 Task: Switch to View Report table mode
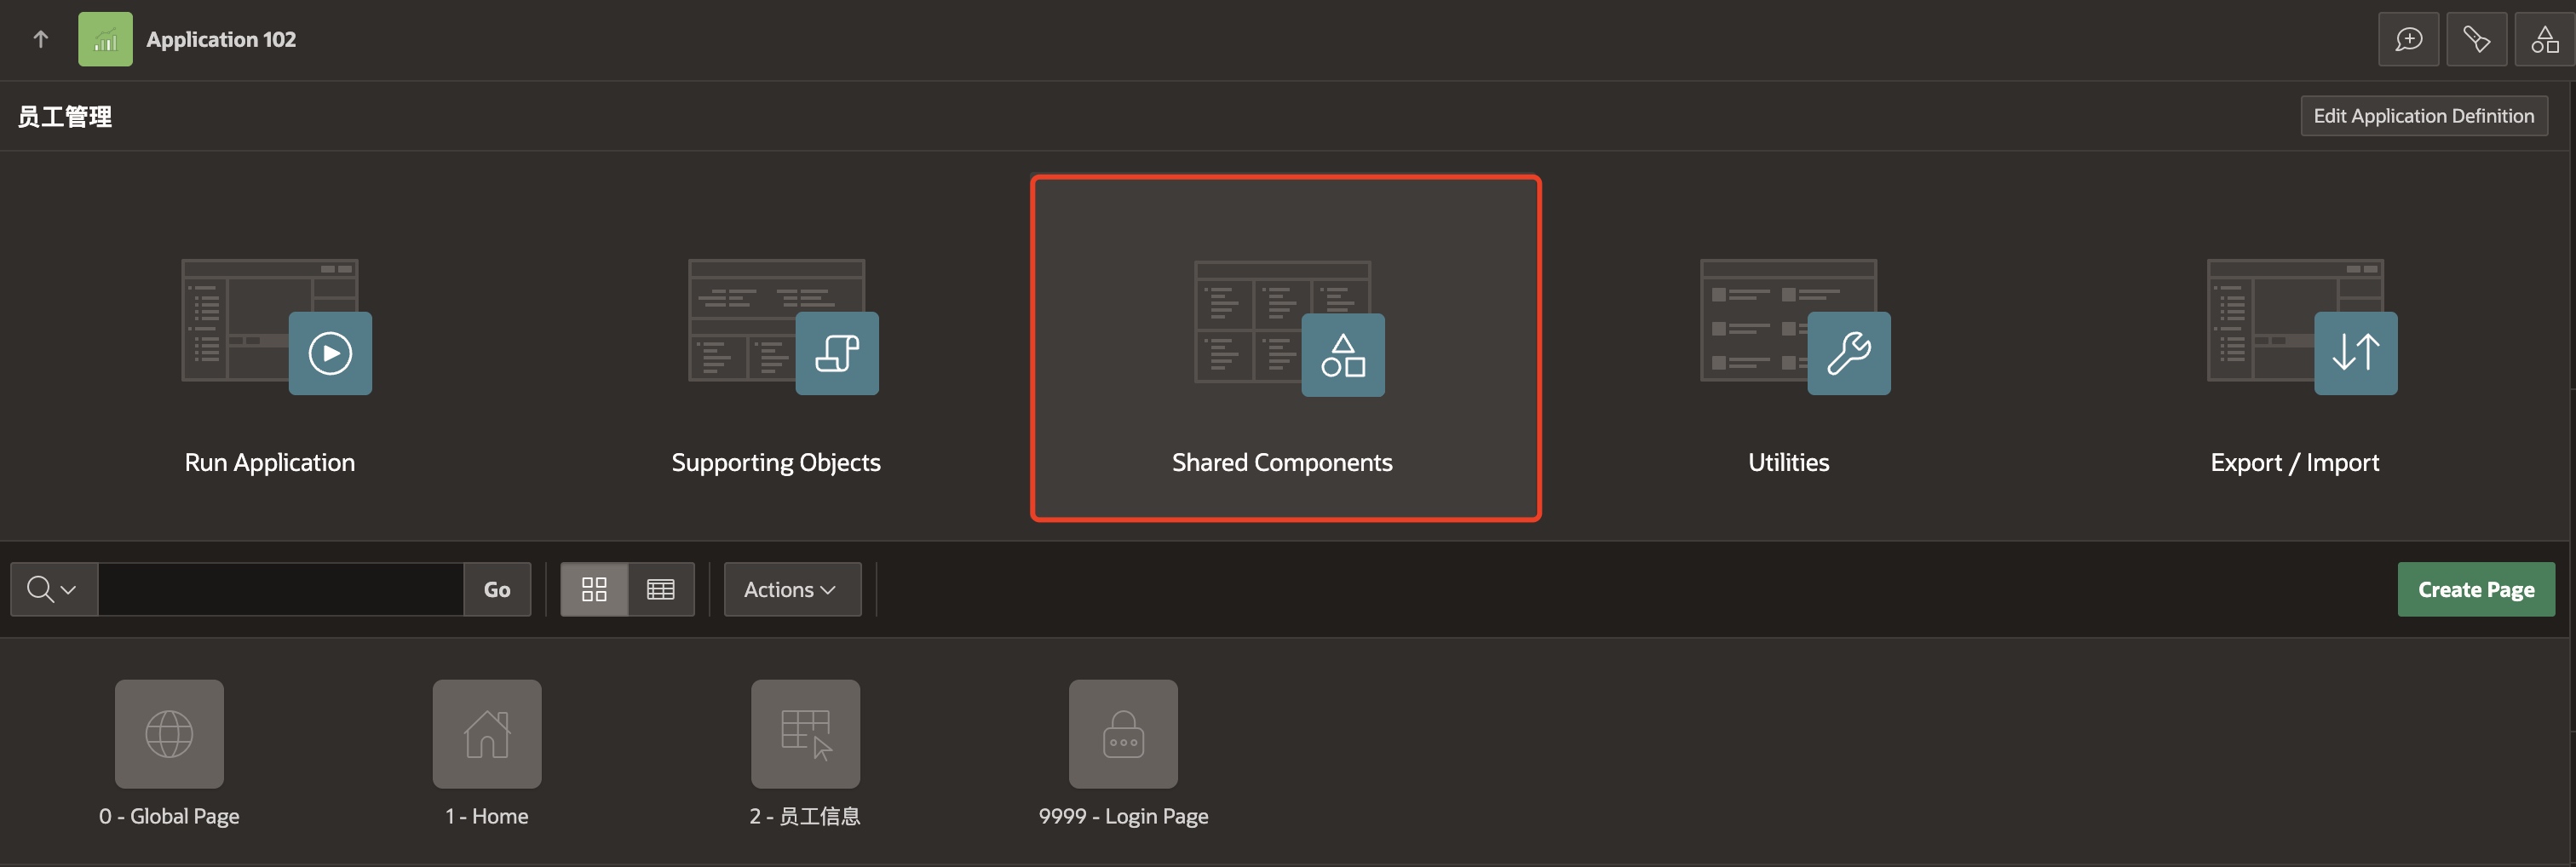click(x=661, y=589)
